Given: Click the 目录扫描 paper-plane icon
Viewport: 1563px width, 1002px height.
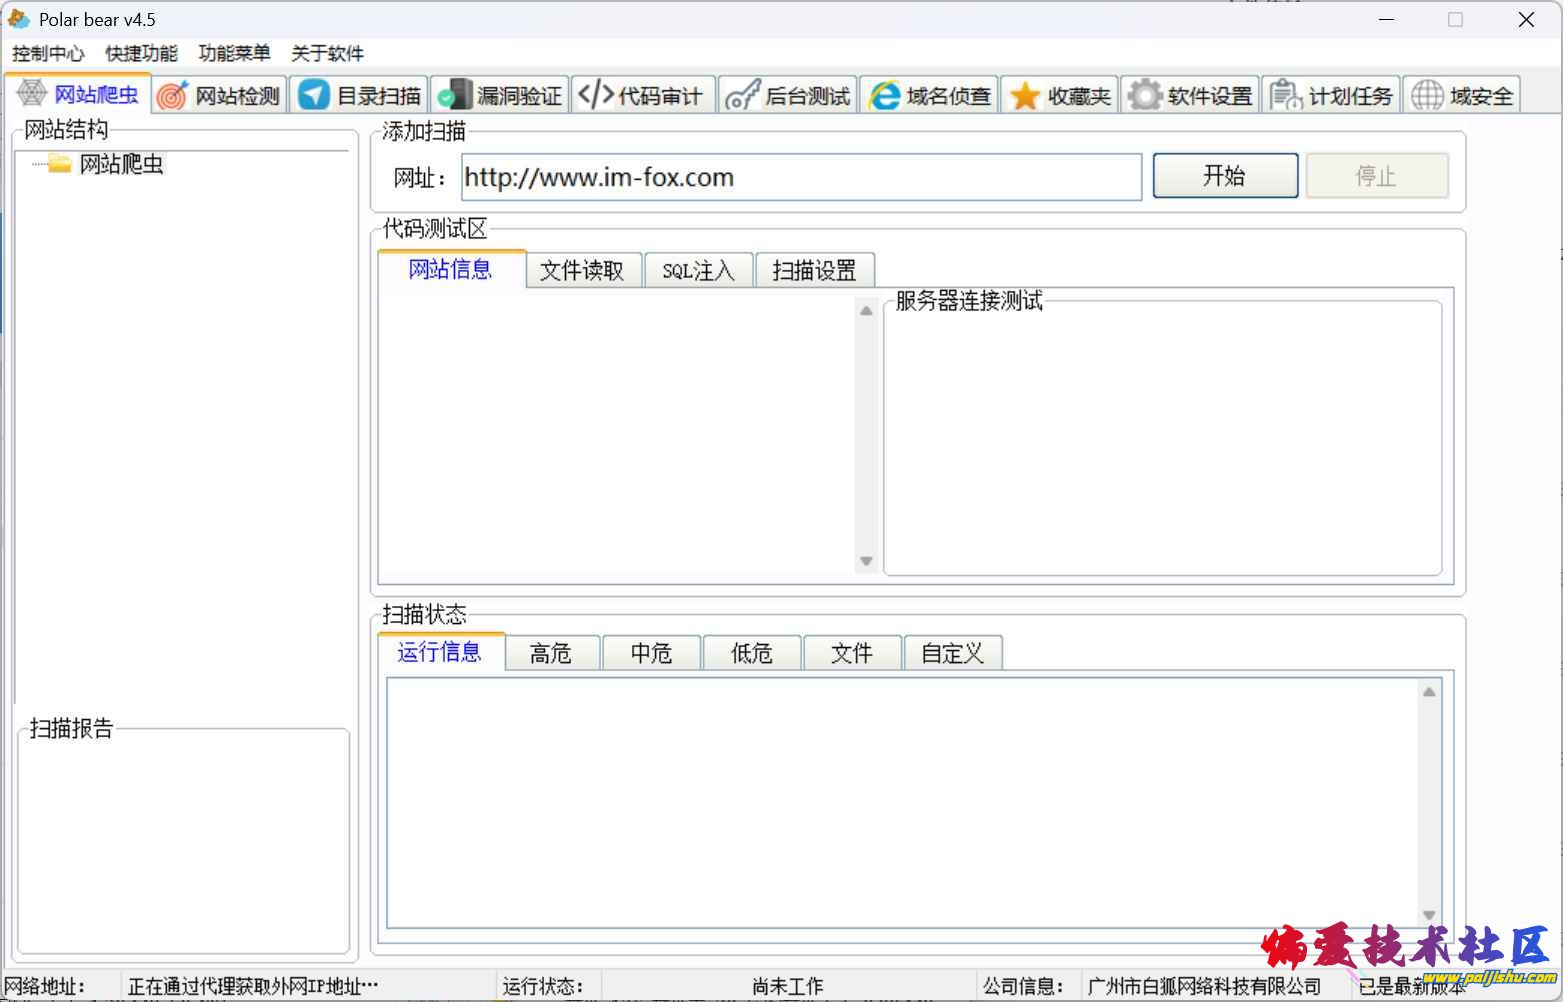Looking at the screenshot, I should 314,96.
